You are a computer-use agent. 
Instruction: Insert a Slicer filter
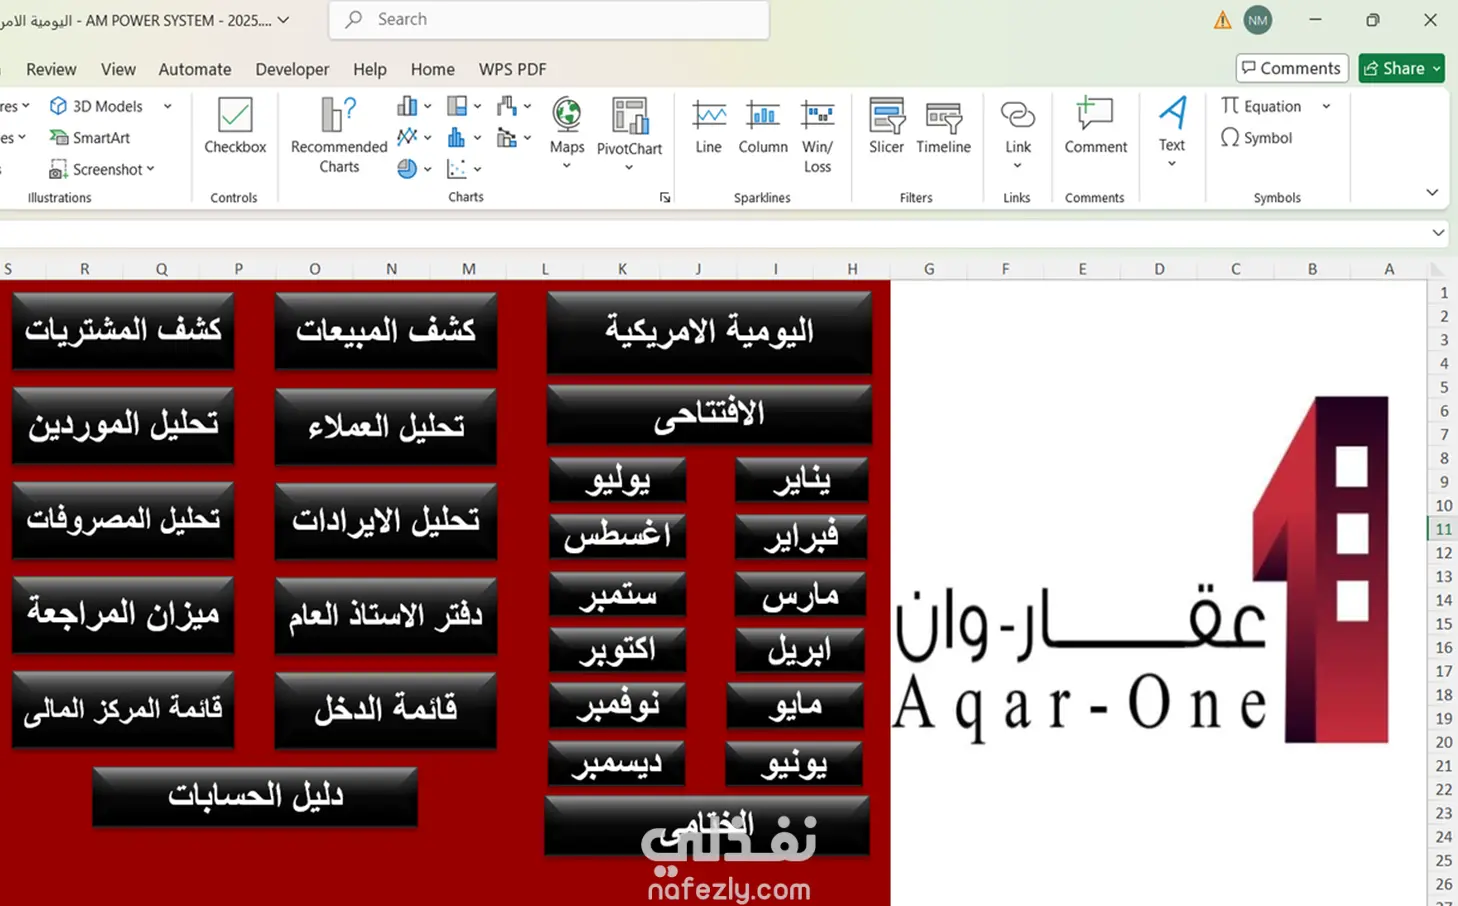point(886,127)
